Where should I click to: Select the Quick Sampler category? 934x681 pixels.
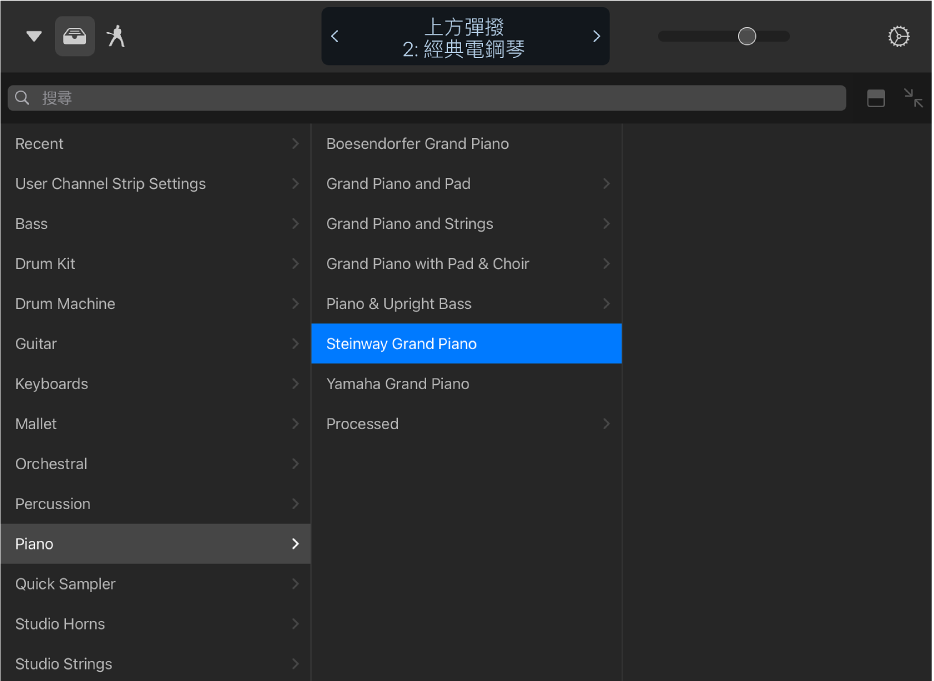coord(156,584)
